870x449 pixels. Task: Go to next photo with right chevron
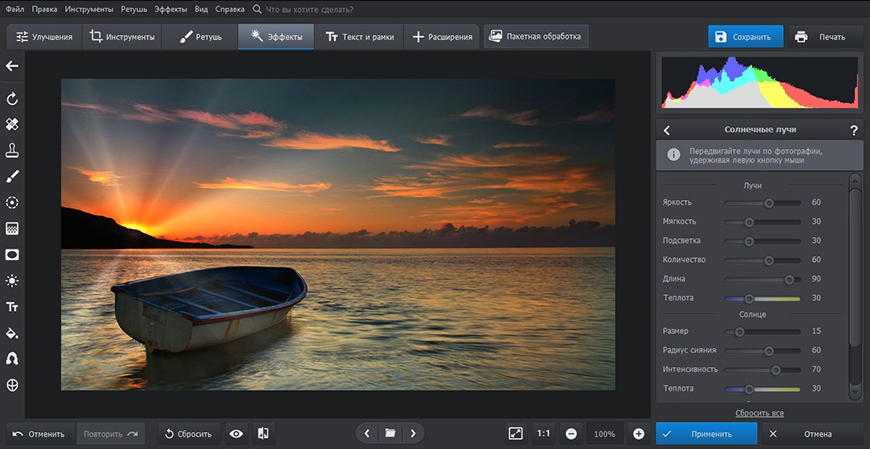(x=412, y=434)
